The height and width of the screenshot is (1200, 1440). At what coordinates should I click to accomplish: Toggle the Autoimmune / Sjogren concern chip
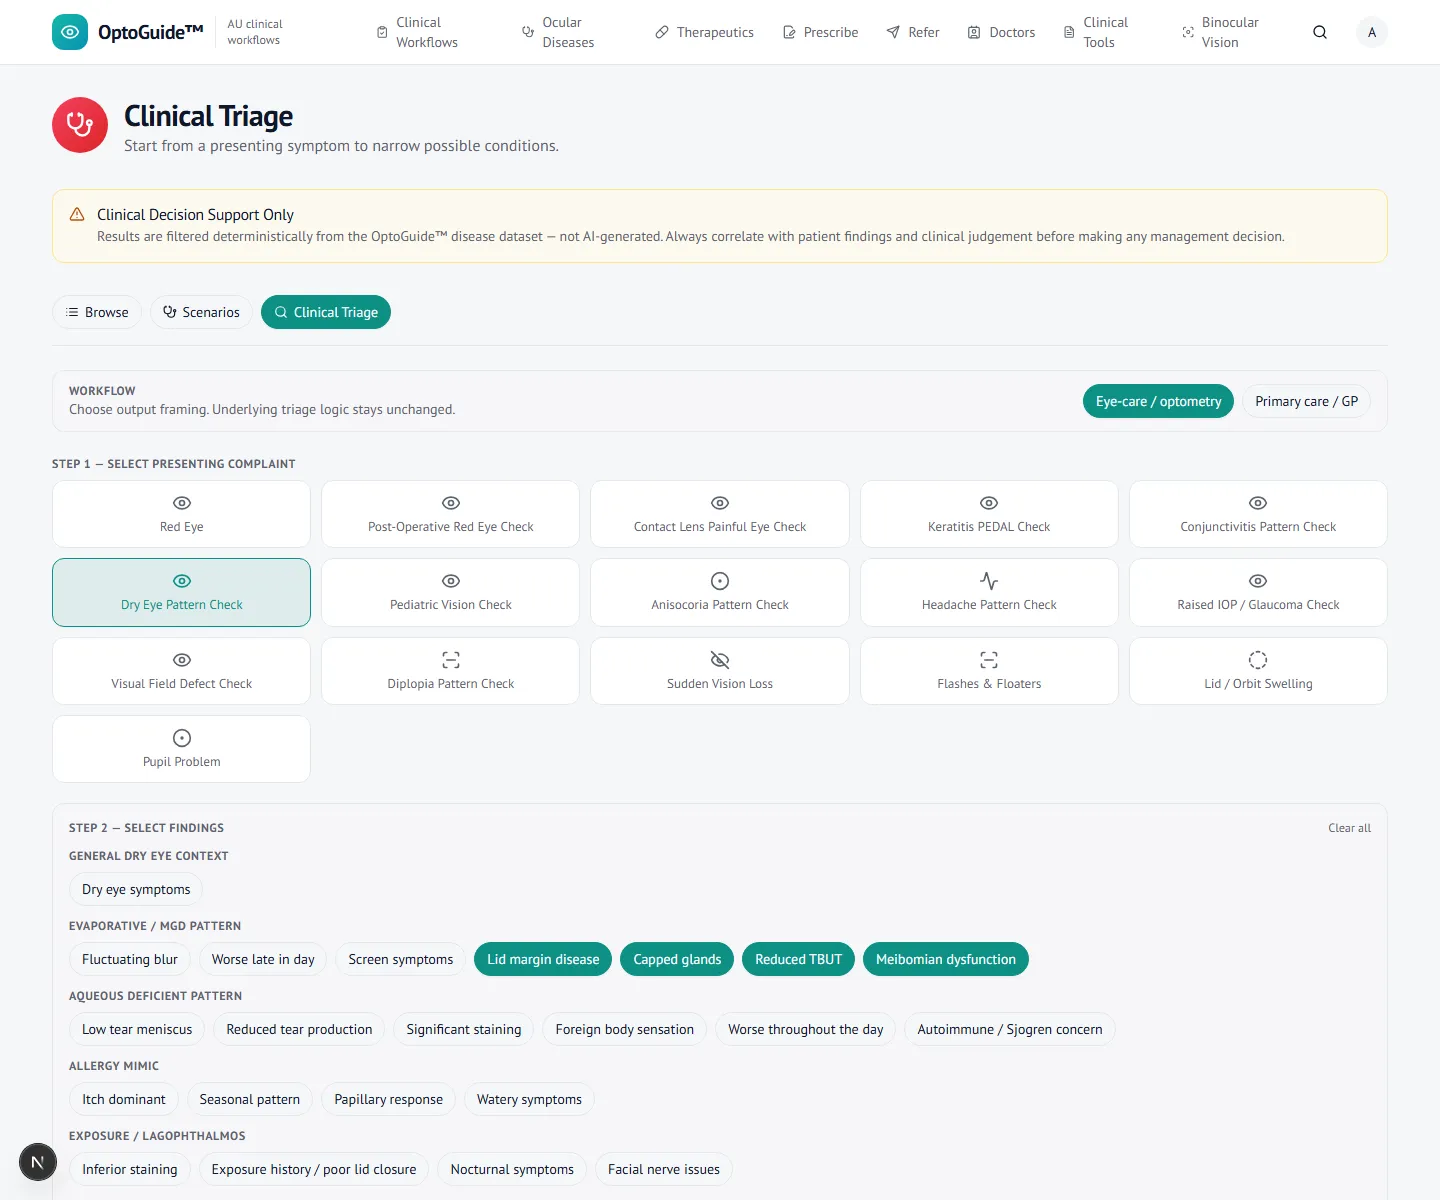pyautogui.click(x=1010, y=1029)
